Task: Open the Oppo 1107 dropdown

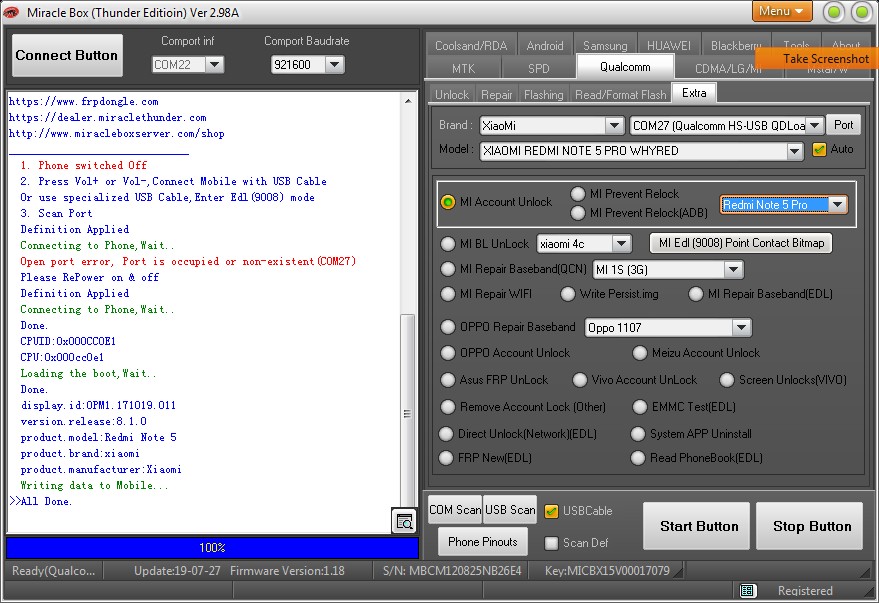Action: (x=741, y=327)
